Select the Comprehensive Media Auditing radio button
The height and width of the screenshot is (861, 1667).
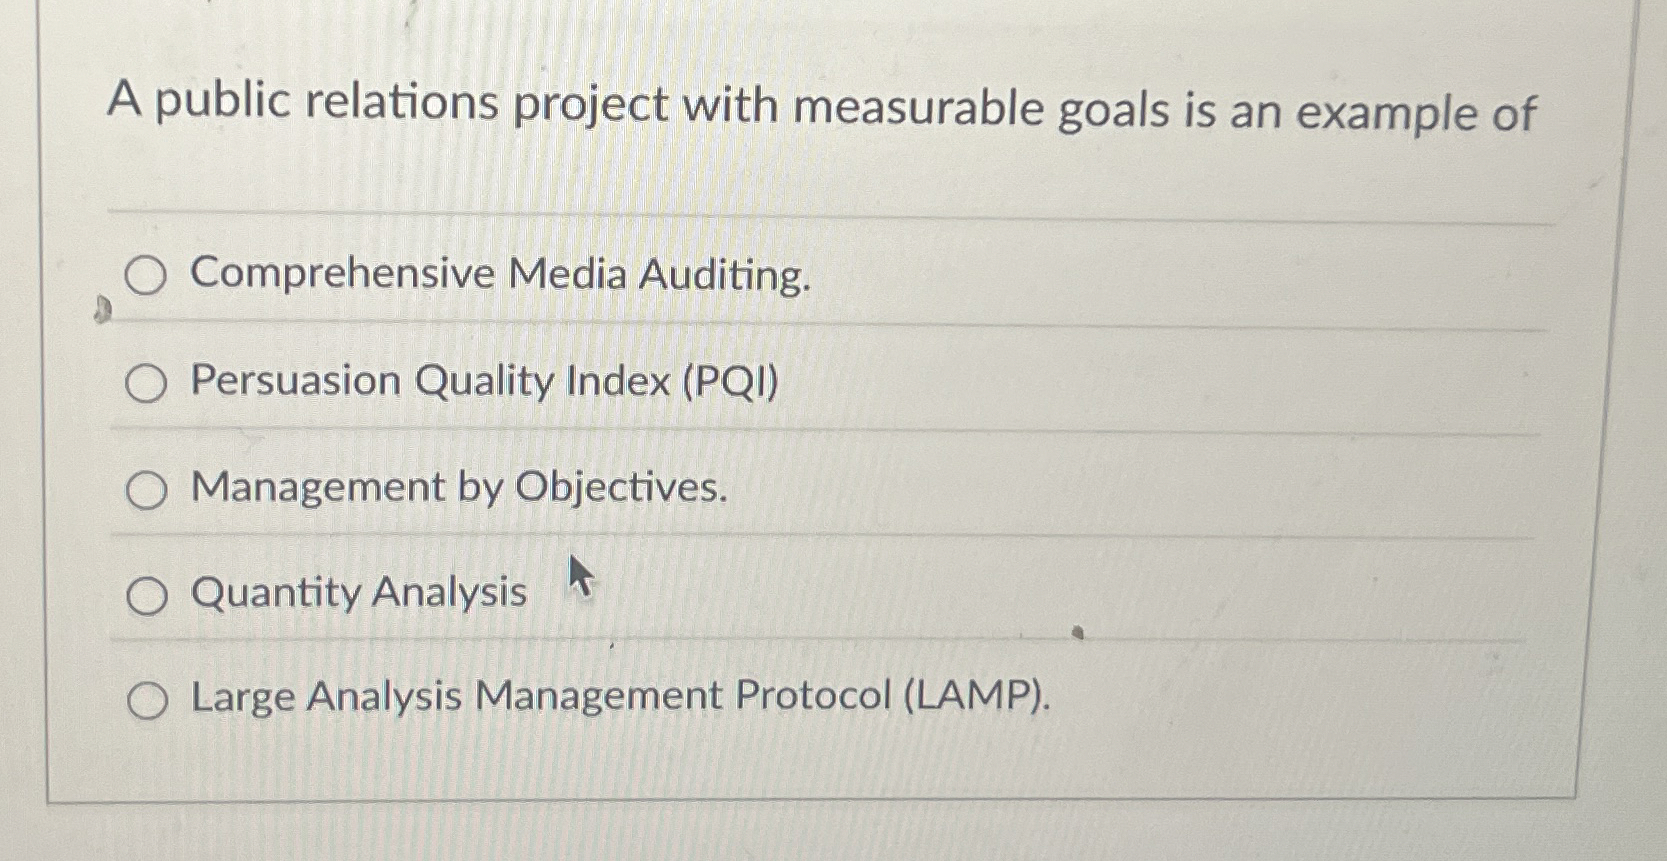(146, 276)
